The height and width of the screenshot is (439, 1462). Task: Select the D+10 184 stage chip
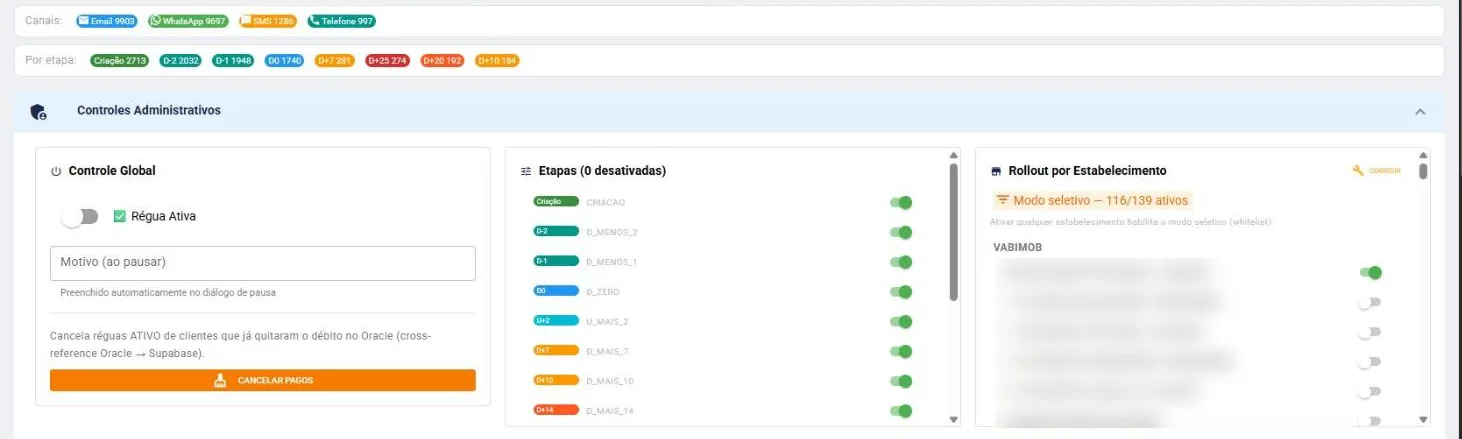click(497, 60)
